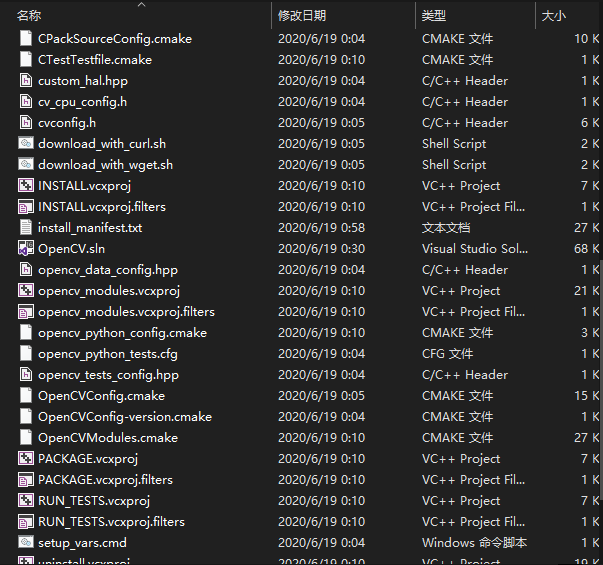Sort files by the 类型 column header
The image size is (603, 565).
point(434,16)
